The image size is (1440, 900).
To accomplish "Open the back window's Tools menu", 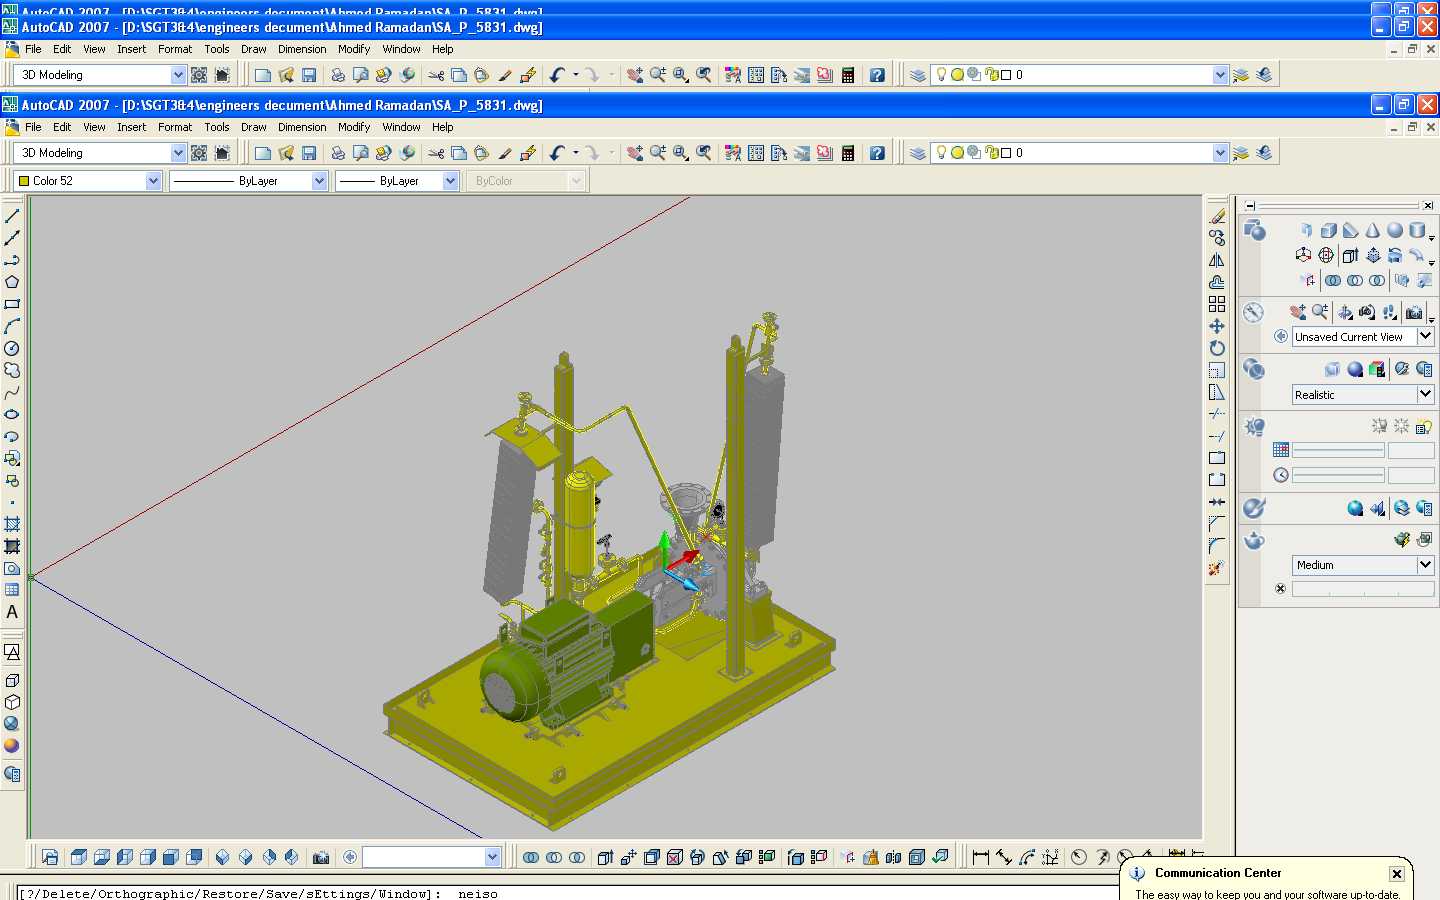I will (217, 49).
